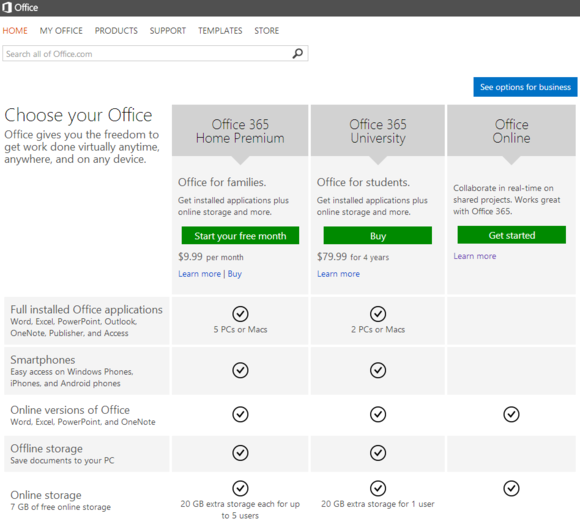Click the Office 365 Home Premium column header

point(240,131)
